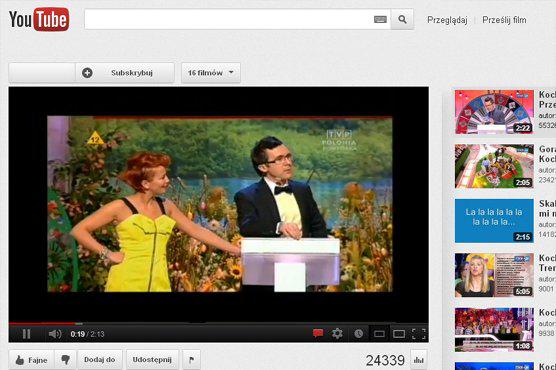Click the 24339 view count
The width and height of the screenshot is (556, 370).
click(385, 360)
